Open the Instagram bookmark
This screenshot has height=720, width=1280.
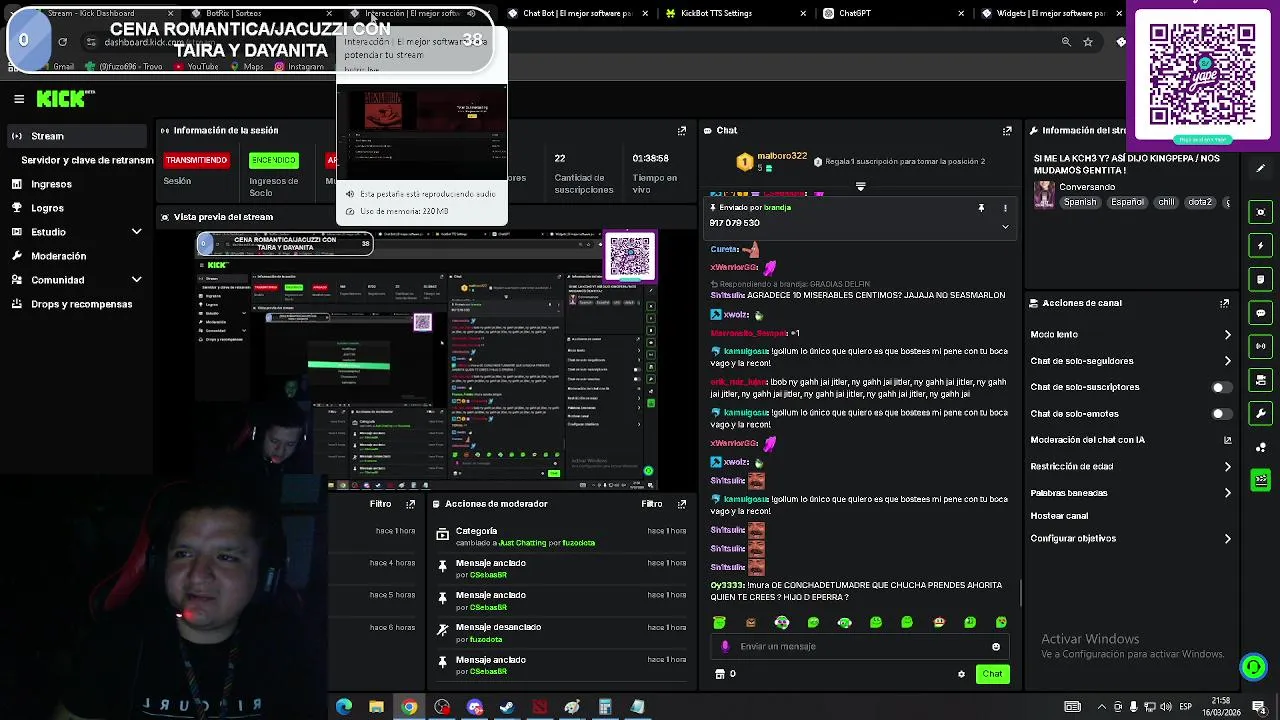299,67
